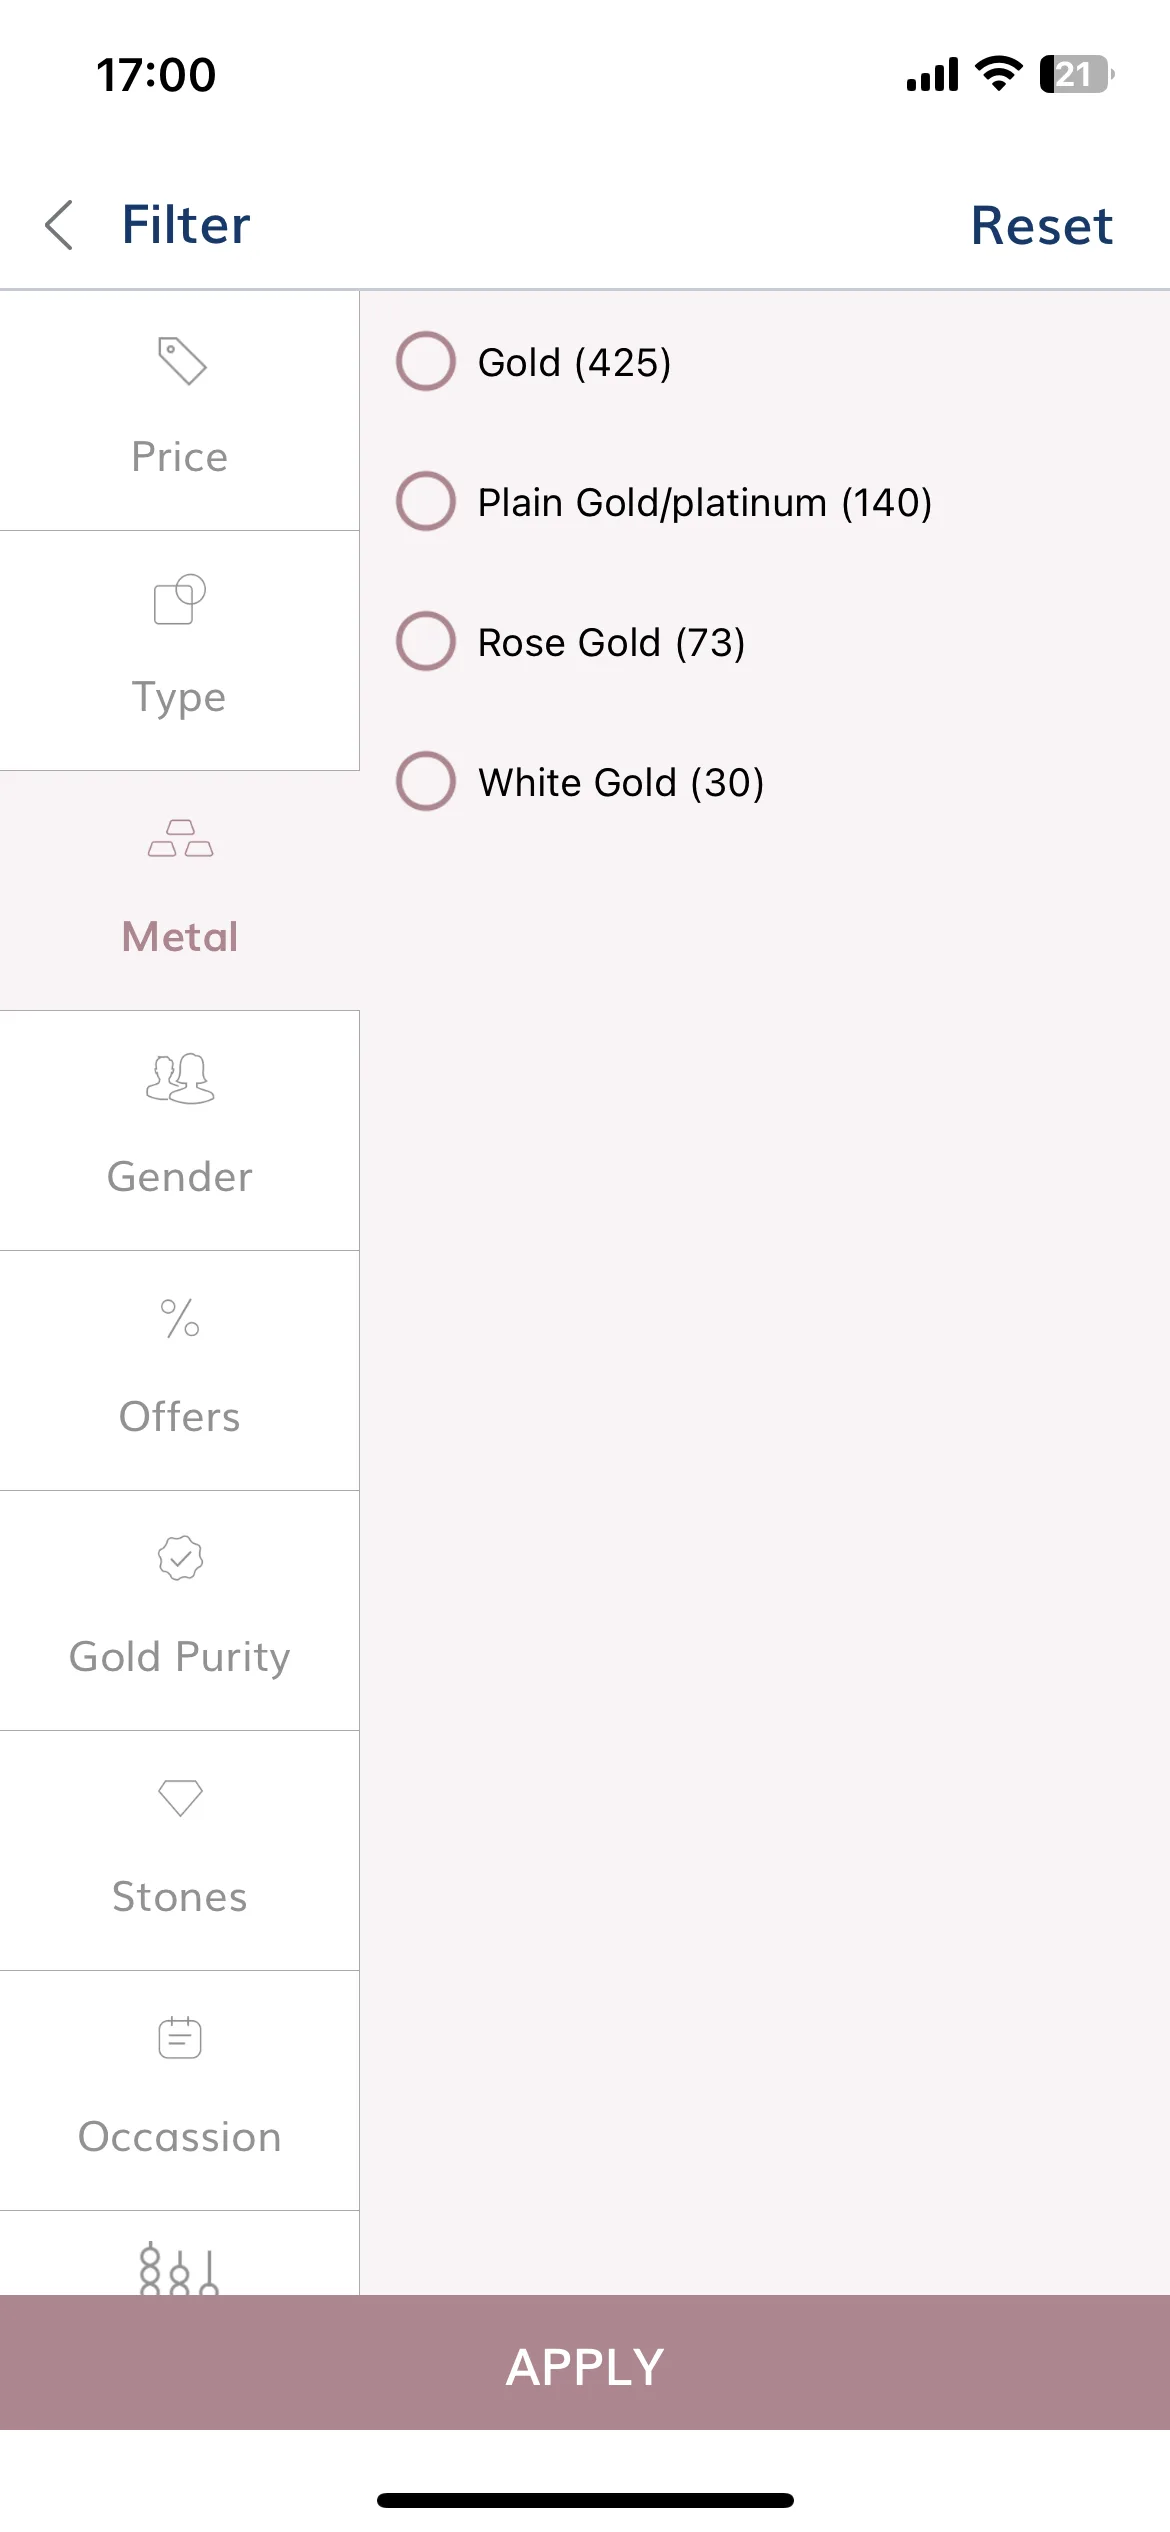
Task: Choose the Plain Gold/platinum (140) option
Action: point(664,501)
